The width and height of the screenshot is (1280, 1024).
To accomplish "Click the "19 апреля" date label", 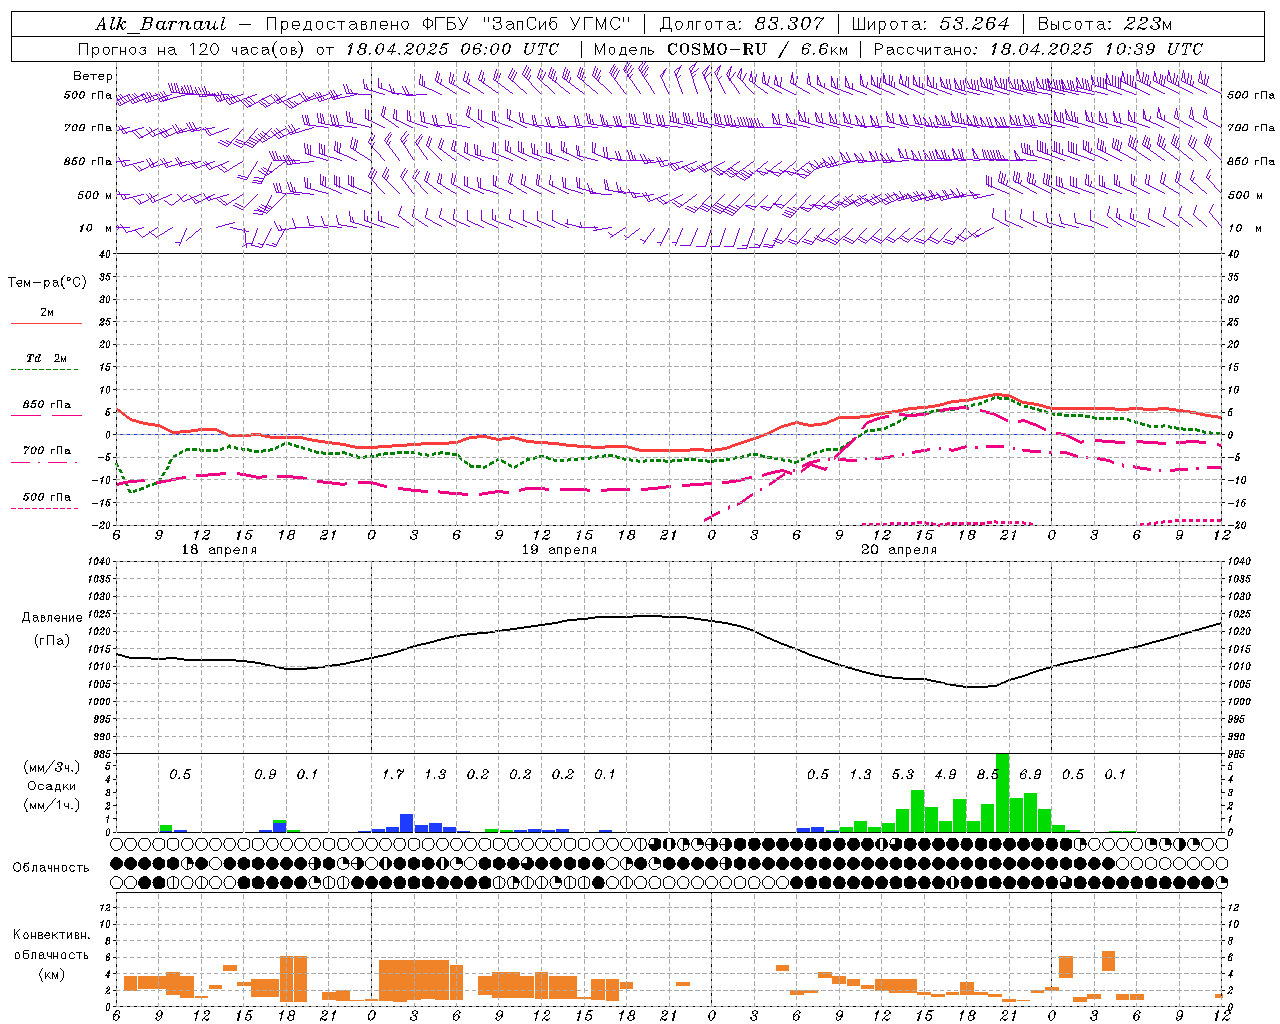I will tap(559, 550).
